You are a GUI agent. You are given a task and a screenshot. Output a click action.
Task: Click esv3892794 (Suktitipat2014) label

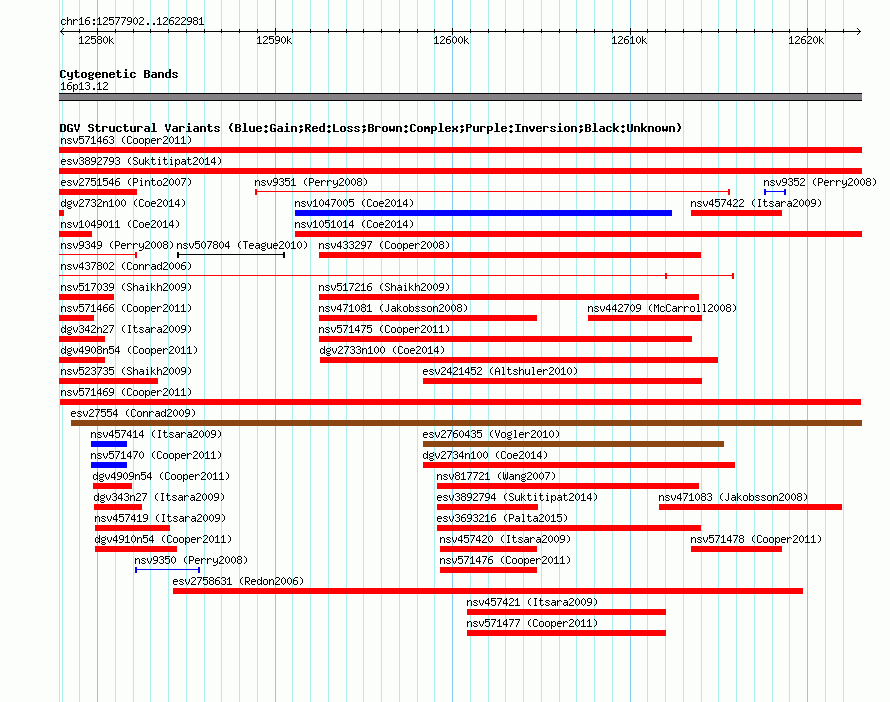tap(517, 497)
